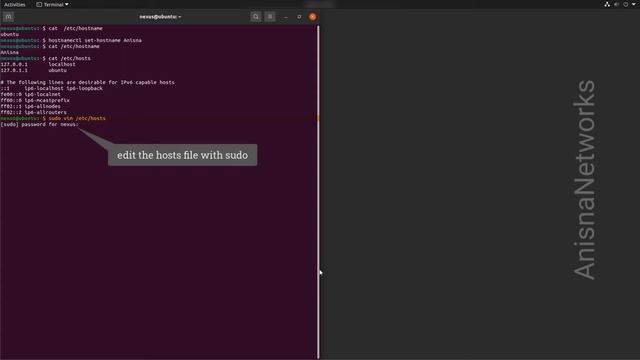The image size is (640, 360).
Task: Click the 'fe00::0 ip6-localnet' line
Action: click(x=30, y=94)
